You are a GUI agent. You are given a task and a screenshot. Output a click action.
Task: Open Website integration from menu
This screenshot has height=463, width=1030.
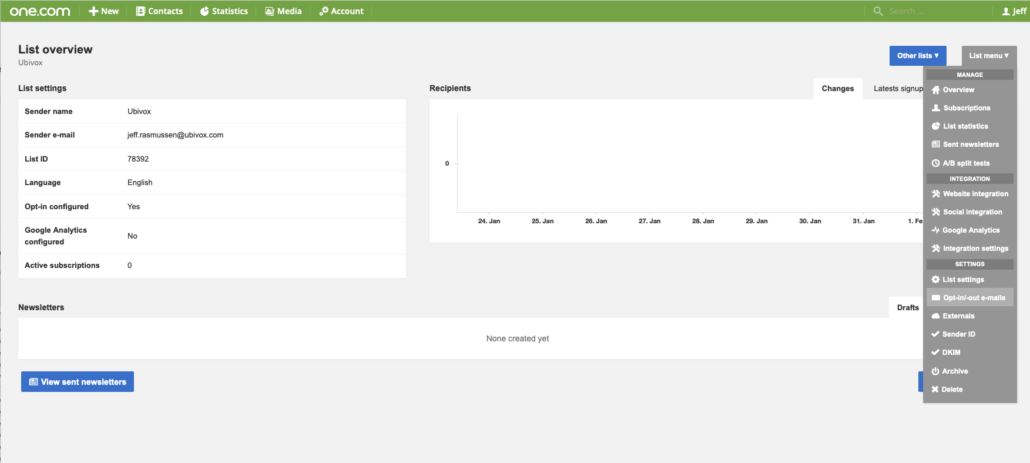[970, 194]
